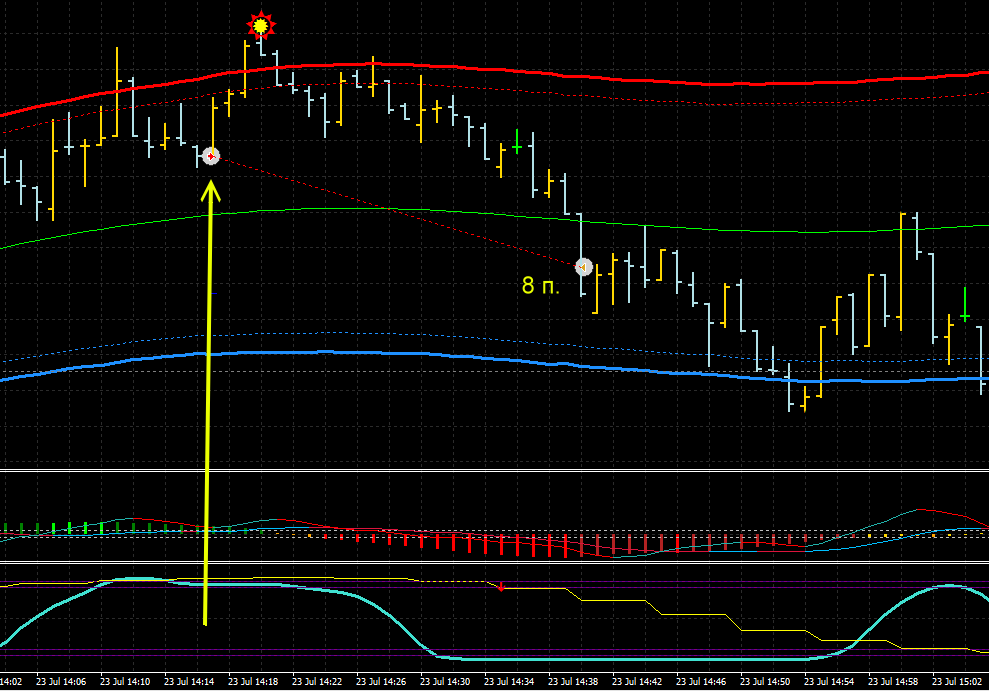
Task: Click the '23 Jul 14:42' time label
Action: pyautogui.click(x=636, y=681)
